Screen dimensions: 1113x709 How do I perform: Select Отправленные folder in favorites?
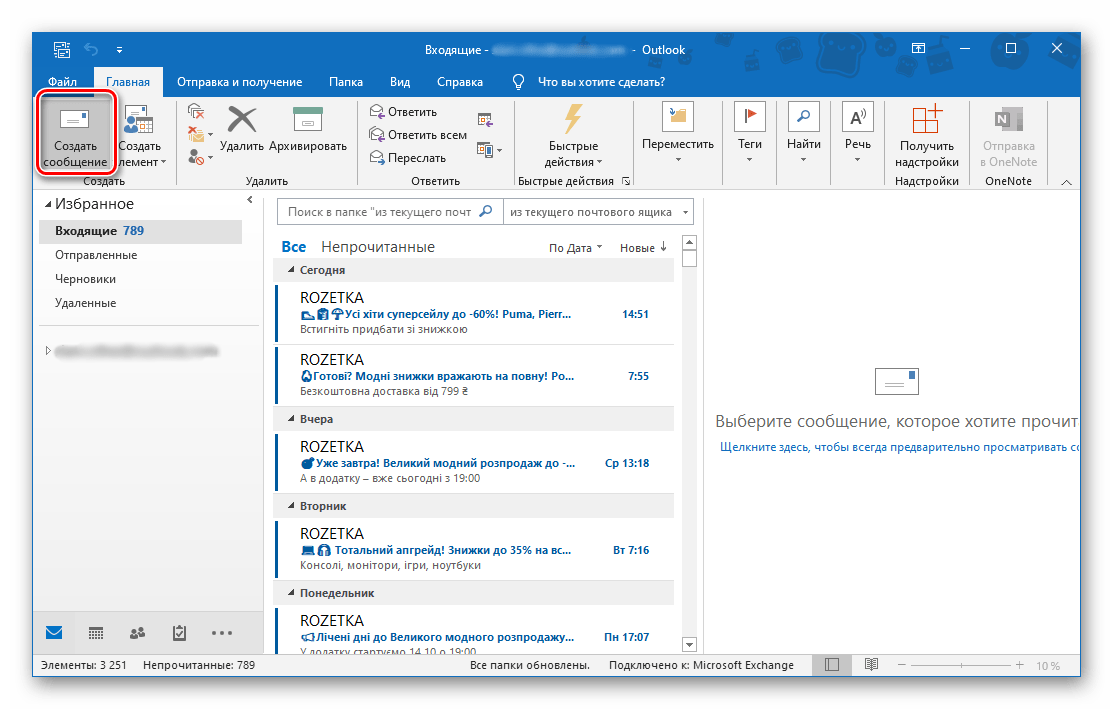[x=96, y=255]
